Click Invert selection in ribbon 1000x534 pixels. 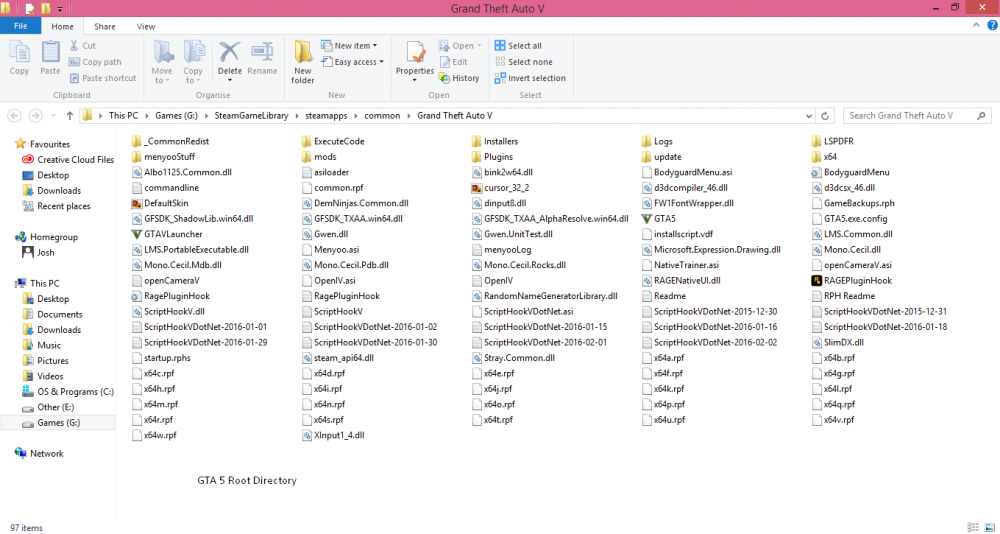(531, 78)
